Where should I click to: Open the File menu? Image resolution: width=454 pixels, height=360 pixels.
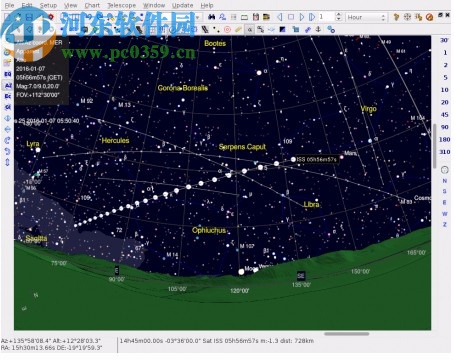coord(9,5)
